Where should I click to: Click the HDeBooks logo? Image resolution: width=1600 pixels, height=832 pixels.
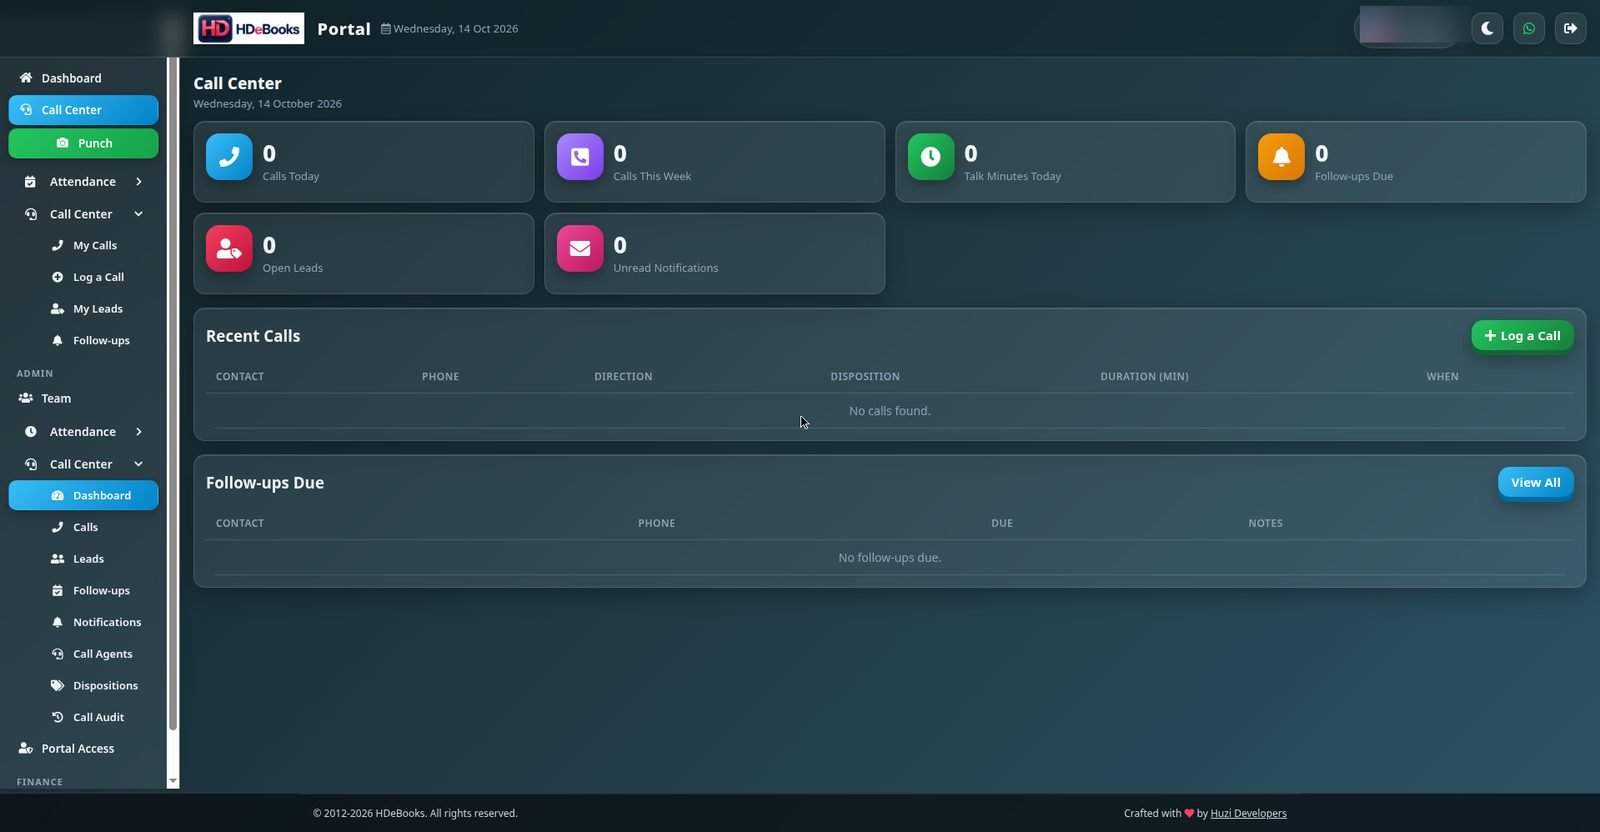pos(249,28)
